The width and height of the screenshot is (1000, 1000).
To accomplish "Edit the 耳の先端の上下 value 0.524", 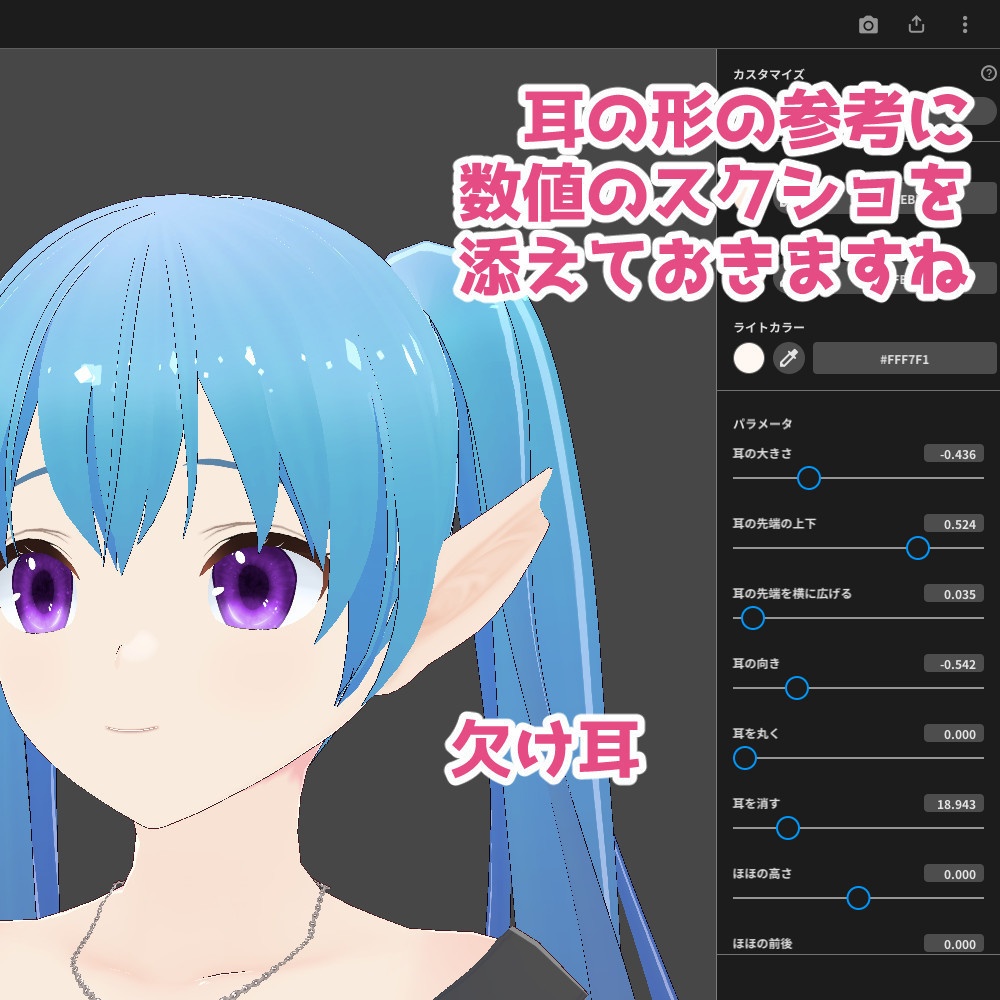I will coord(955,523).
